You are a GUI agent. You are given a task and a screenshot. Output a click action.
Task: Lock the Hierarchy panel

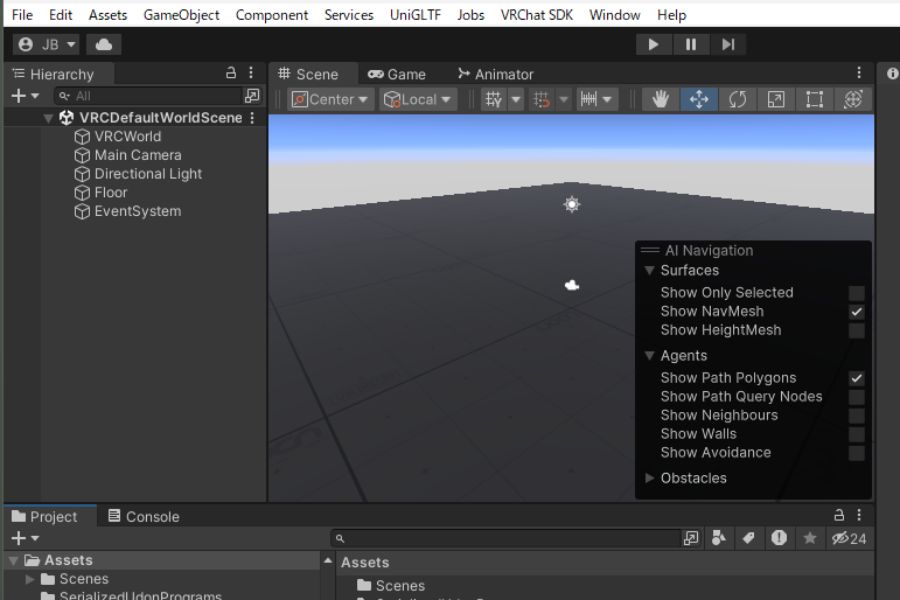coord(231,72)
